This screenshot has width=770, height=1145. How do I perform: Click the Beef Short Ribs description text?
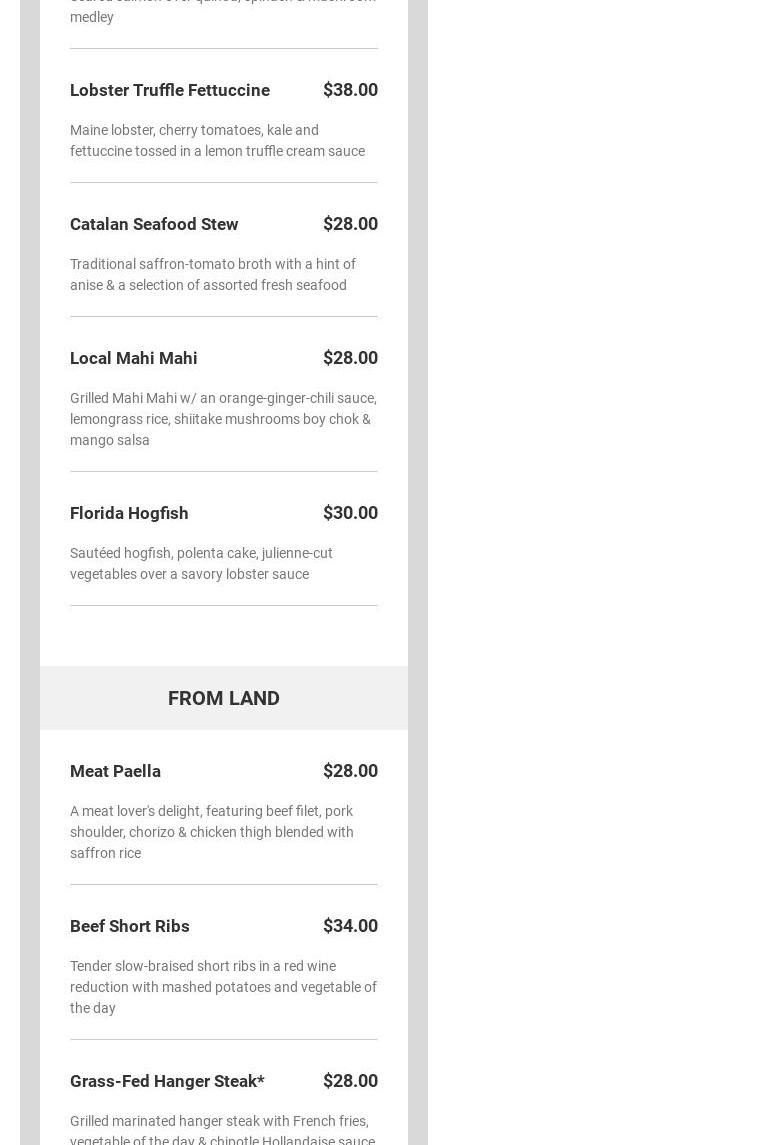224,987
